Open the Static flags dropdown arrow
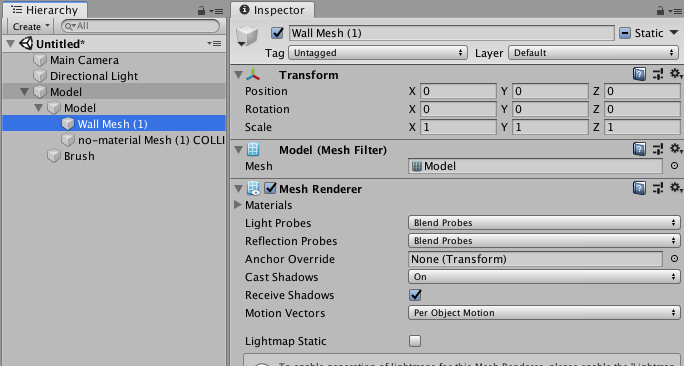This screenshot has width=684, height=366. pyautogui.click(x=674, y=33)
